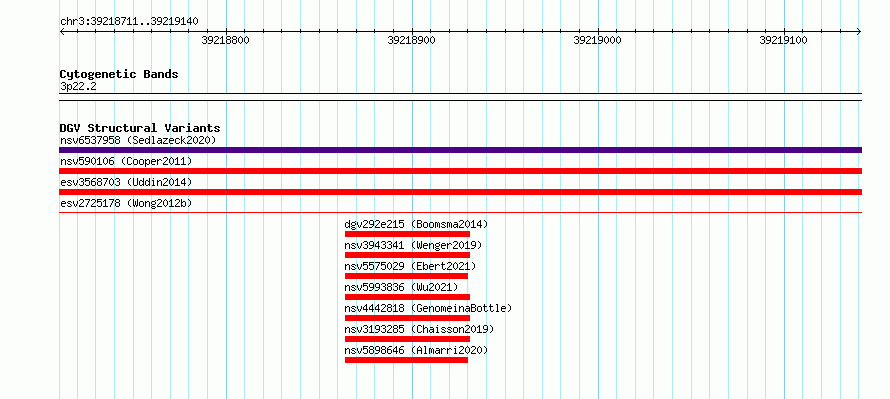Image resolution: width=890 pixels, height=399 pixels.
Task: Click the Cytogenetic Bands track title
Action: pos(119,74)
